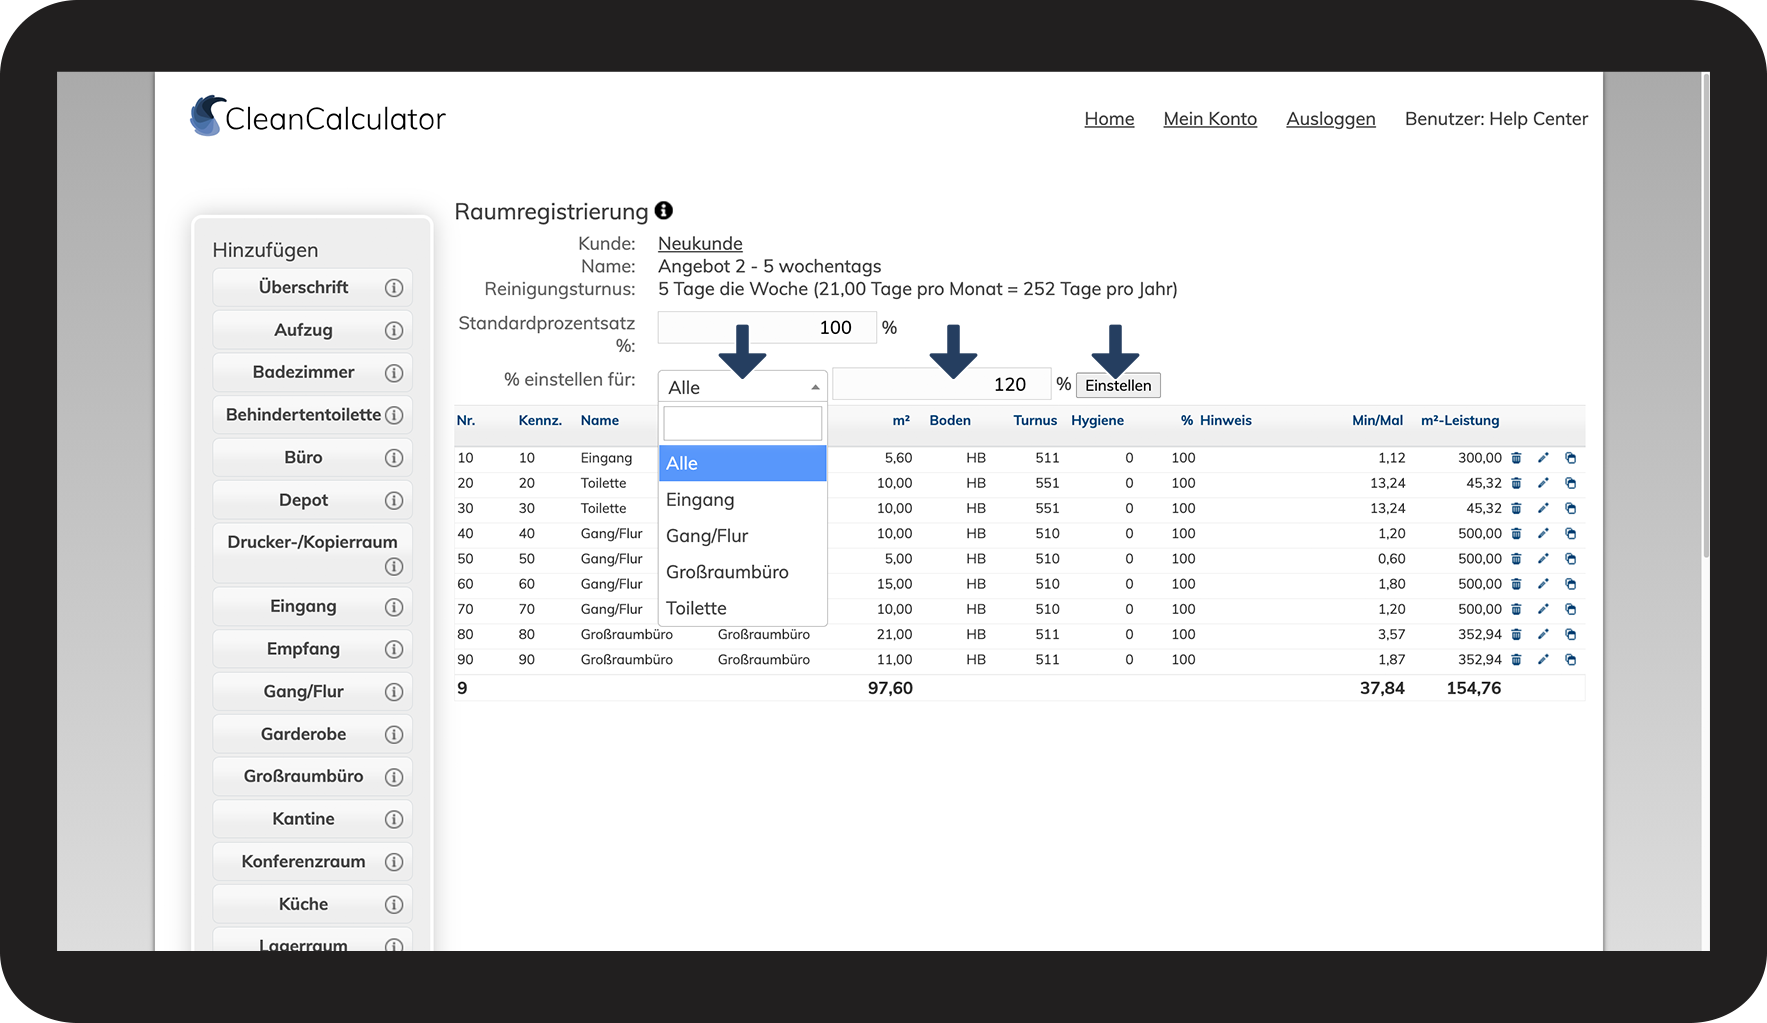Click the Standardprozentsatz input field
The width and height of the screenshot is (1767, 1023).
(x=766, y=328)
